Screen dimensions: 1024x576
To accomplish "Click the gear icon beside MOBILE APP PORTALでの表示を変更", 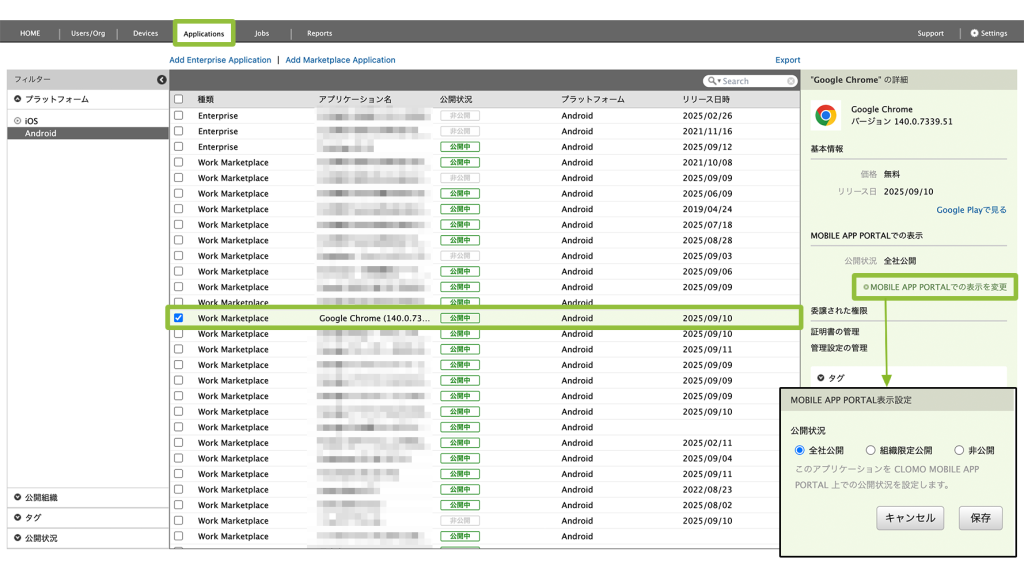I will (x=866, y=287).
